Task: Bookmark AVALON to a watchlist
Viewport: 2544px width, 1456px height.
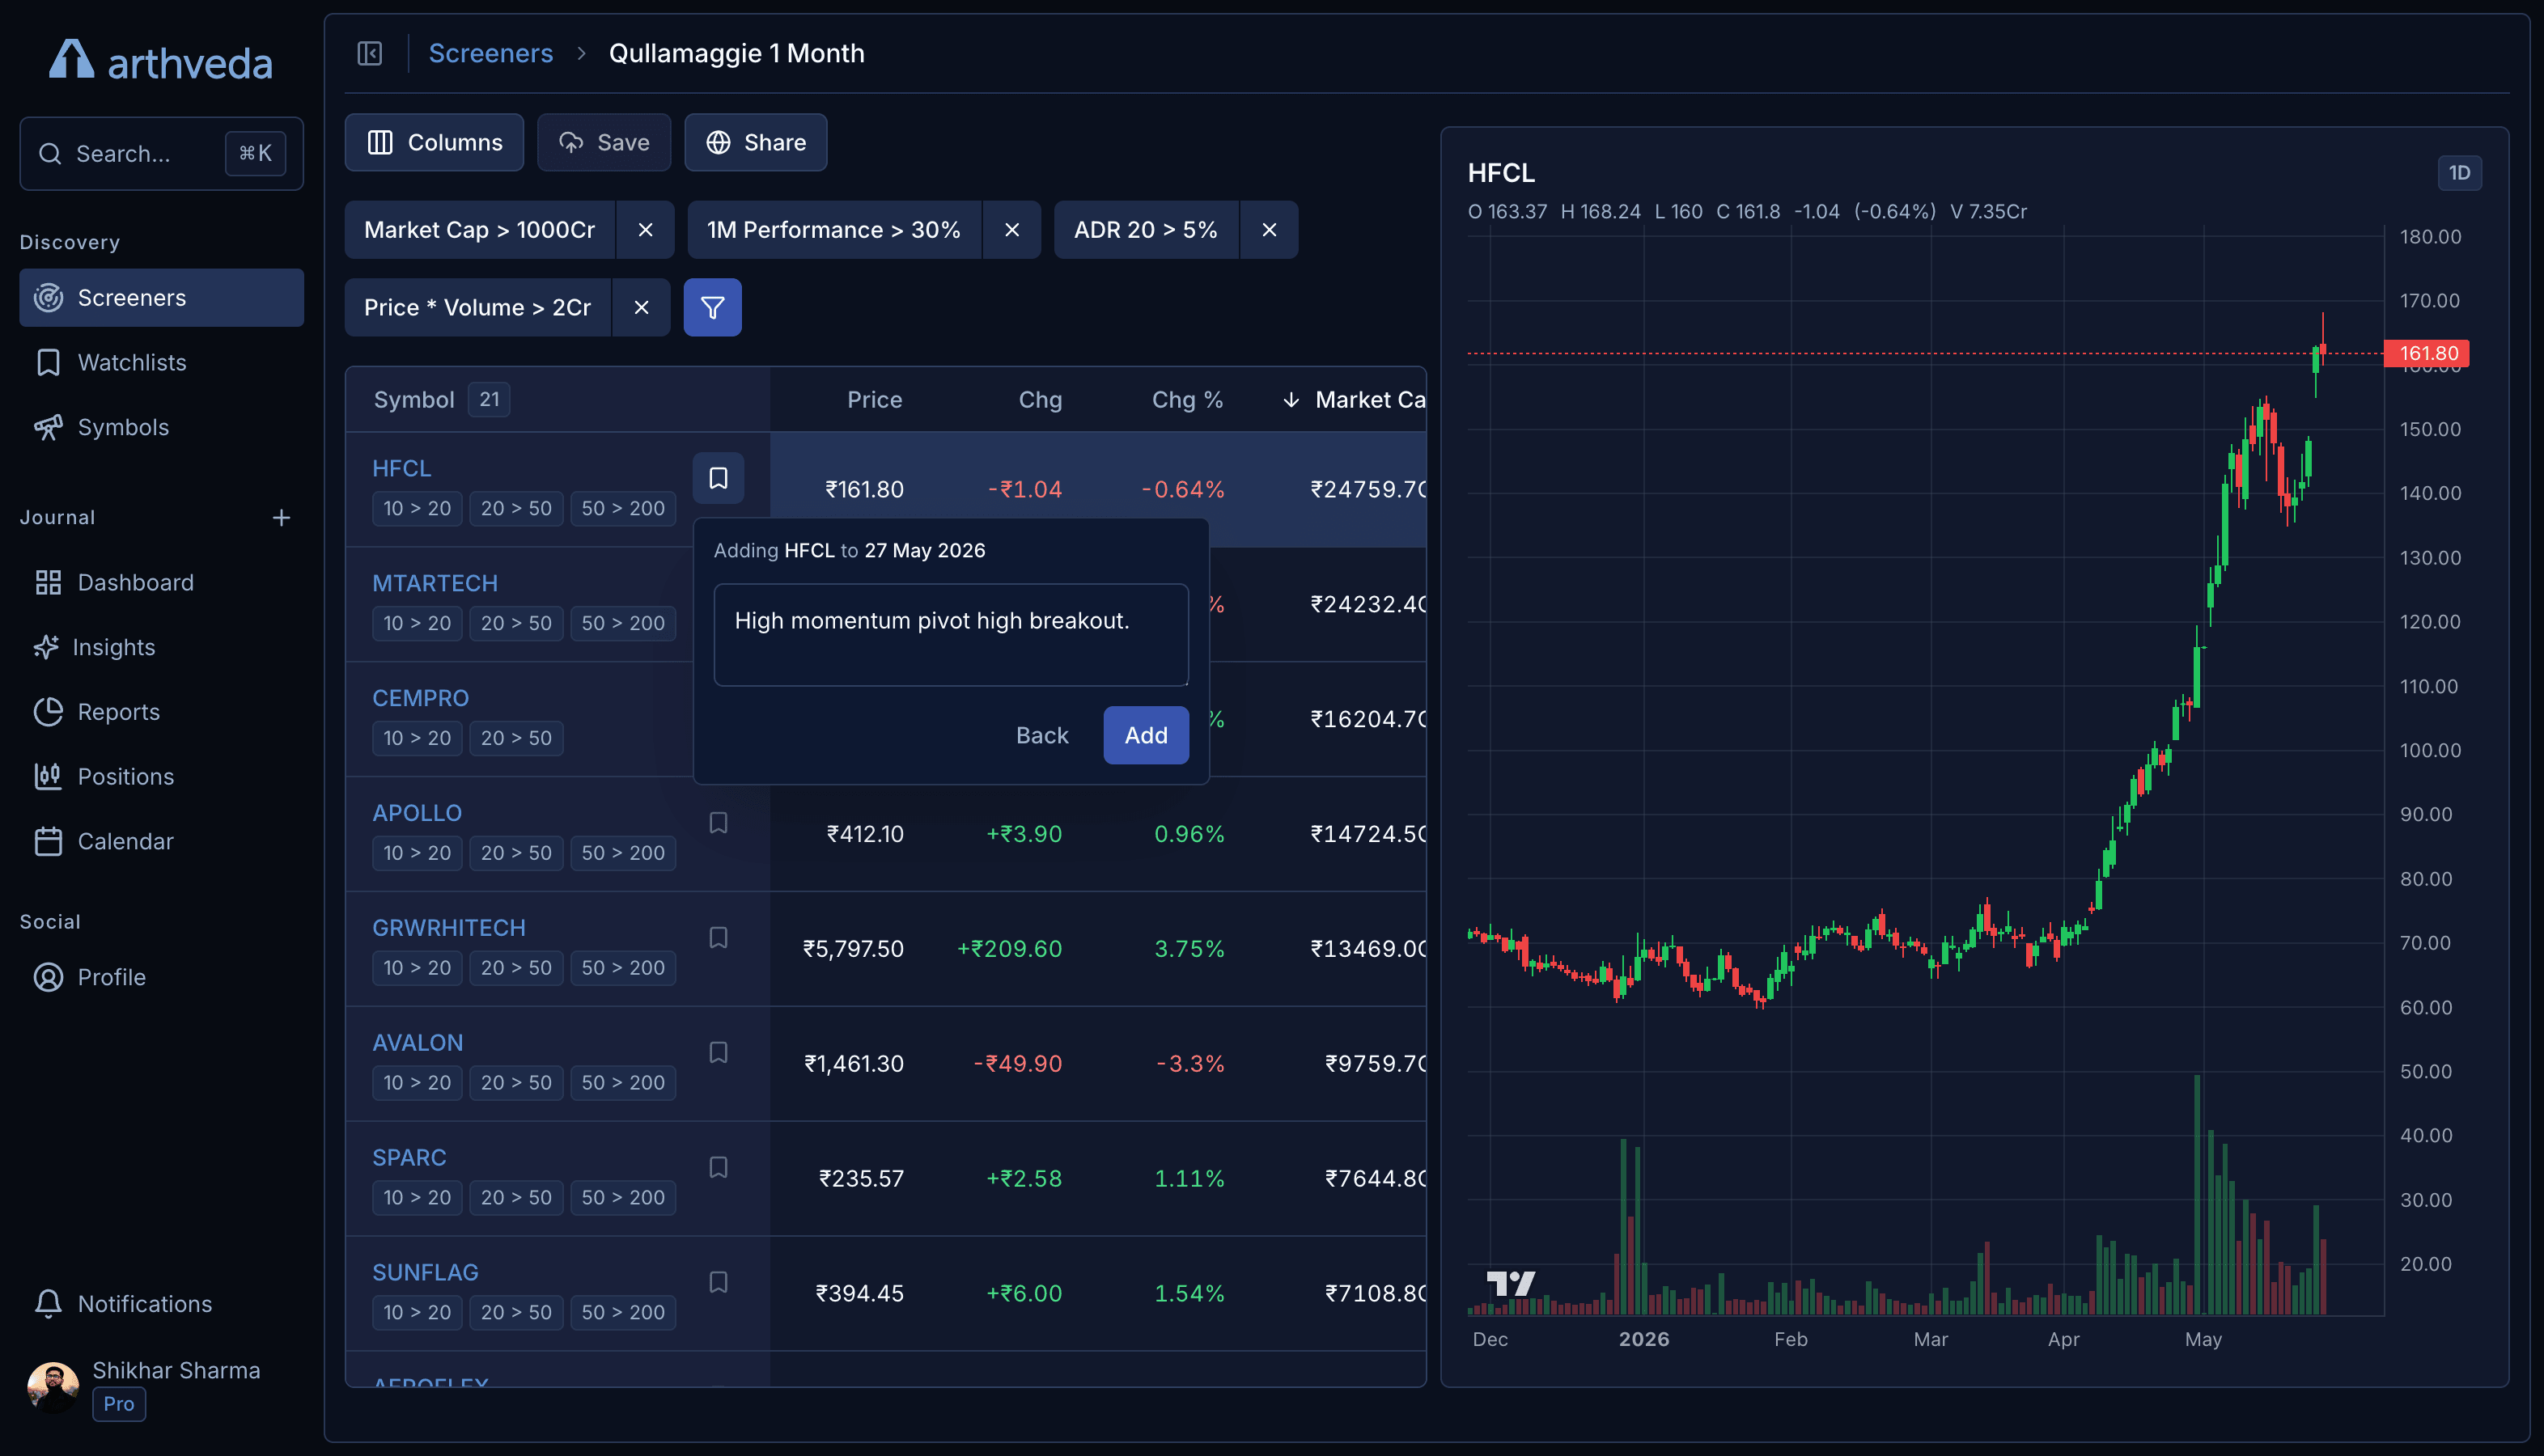Action: [x=718, y=1052]
